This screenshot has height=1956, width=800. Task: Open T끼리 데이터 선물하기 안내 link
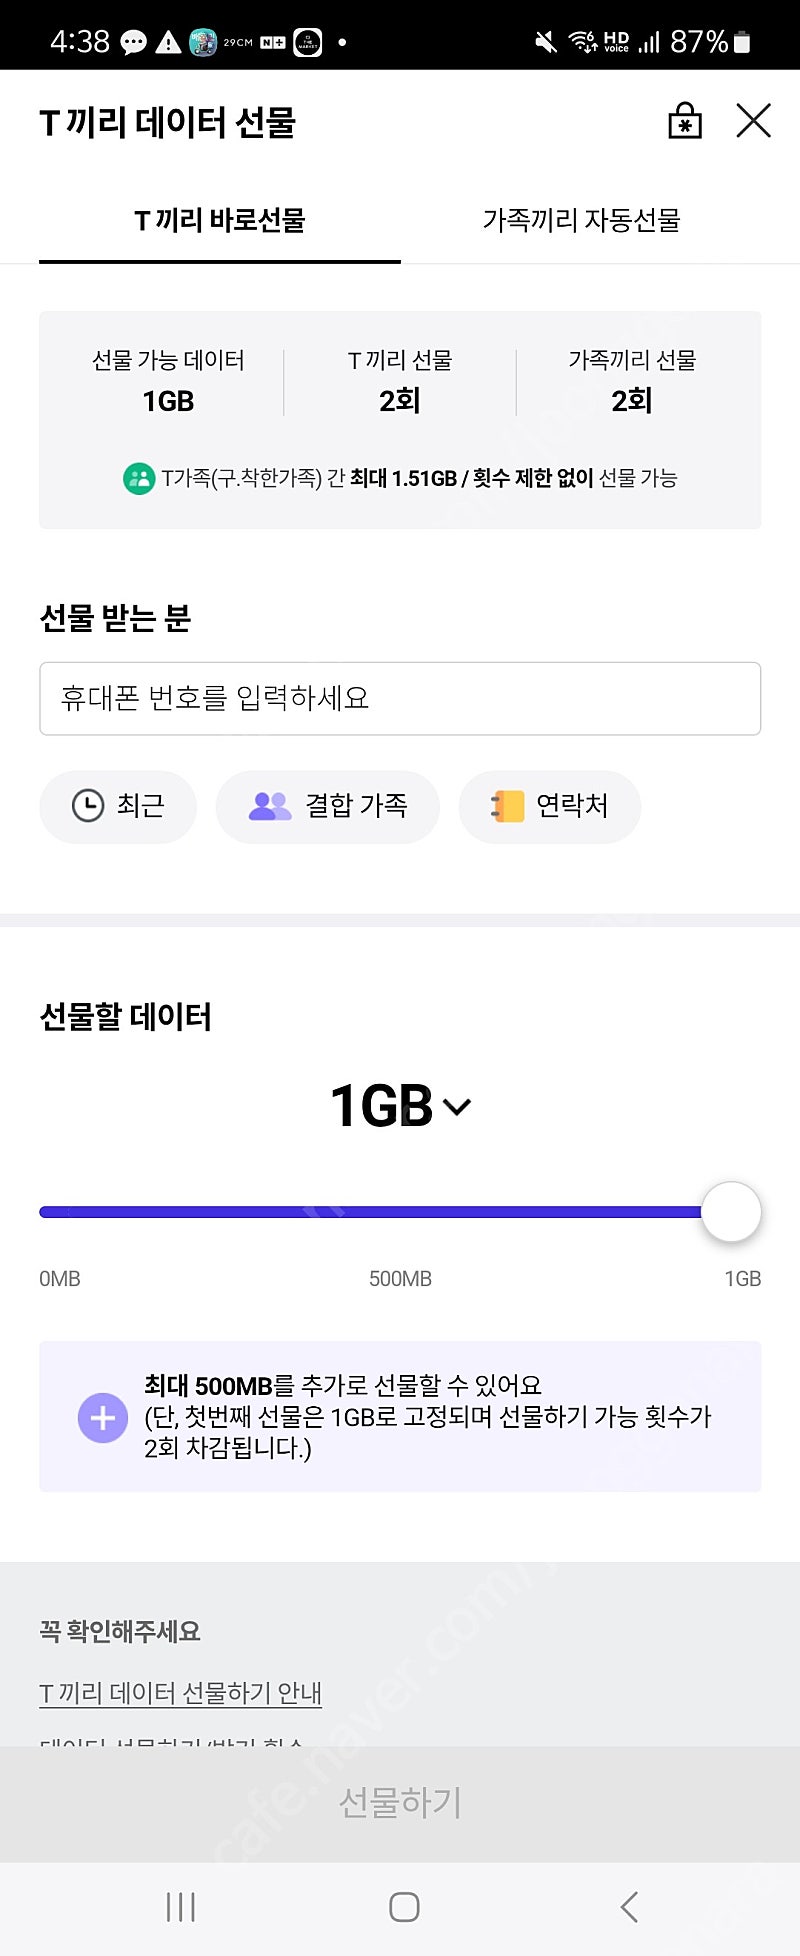click(180, 1693)
